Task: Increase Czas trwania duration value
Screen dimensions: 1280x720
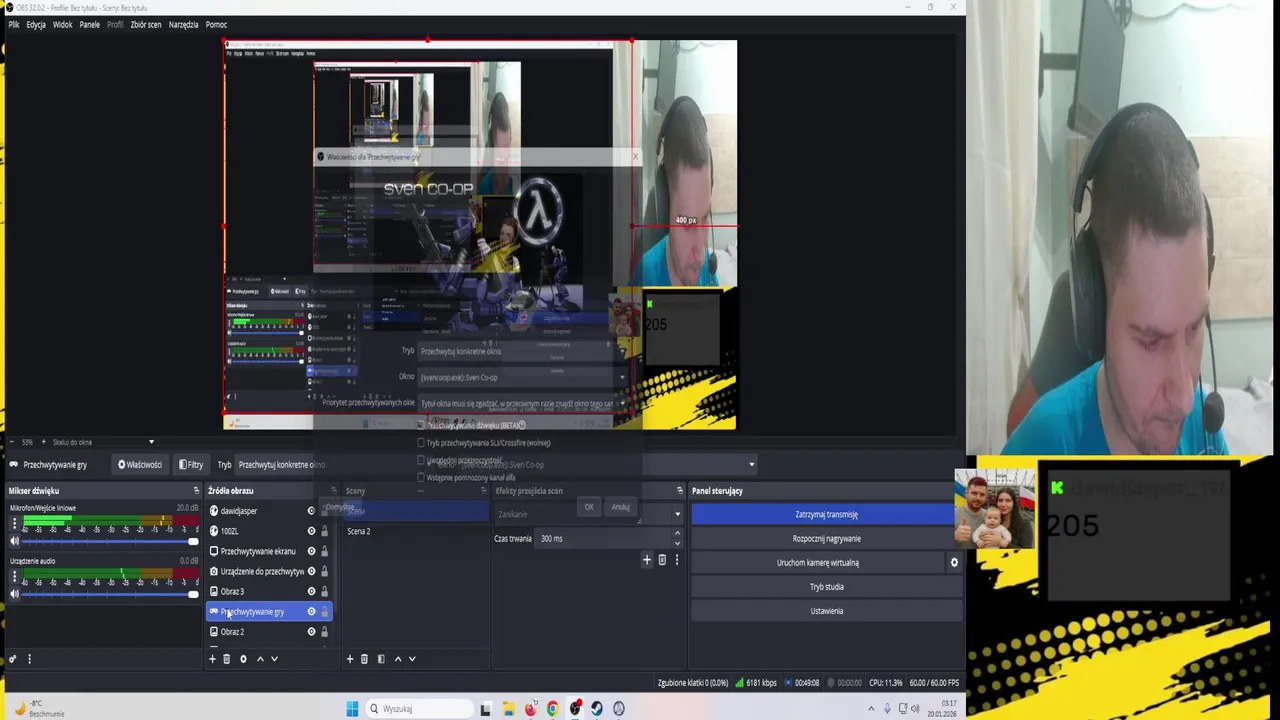Action: click(677, 534)
